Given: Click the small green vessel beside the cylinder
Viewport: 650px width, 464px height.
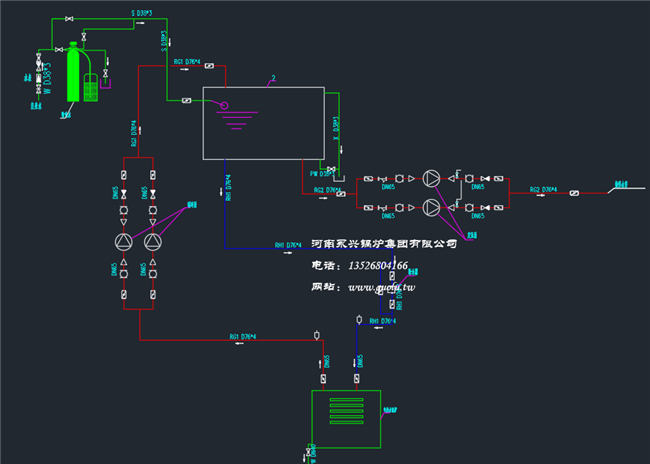Looking at the screenshot, I should point(91,87).
